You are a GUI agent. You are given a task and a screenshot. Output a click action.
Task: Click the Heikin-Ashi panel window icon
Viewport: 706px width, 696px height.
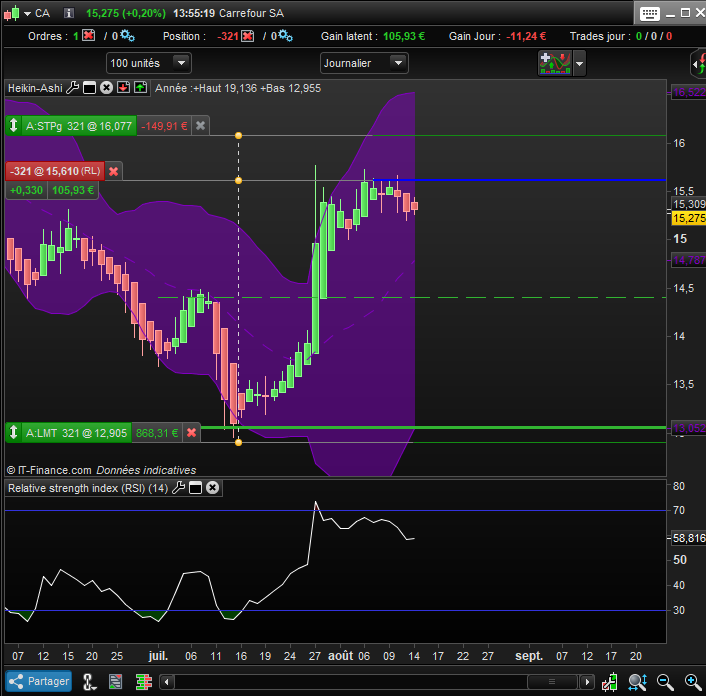89,88
